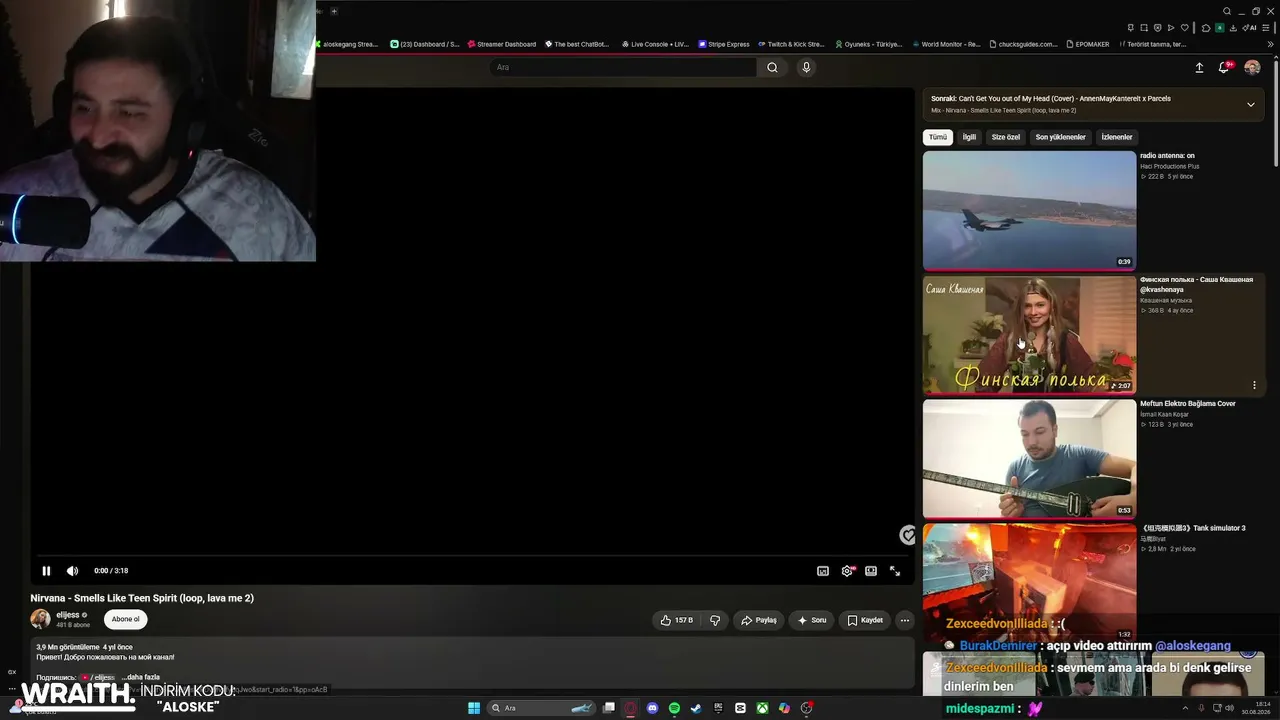Screen dimensions: 1280x720
Task: Click the Paylaş share button
Action: coord(759,620)
